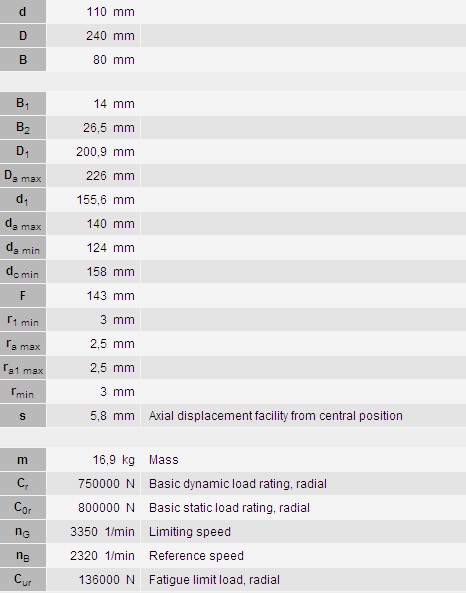466x593 pixels.
Task: Click the da min symbol cell
Action: (23, 248)
